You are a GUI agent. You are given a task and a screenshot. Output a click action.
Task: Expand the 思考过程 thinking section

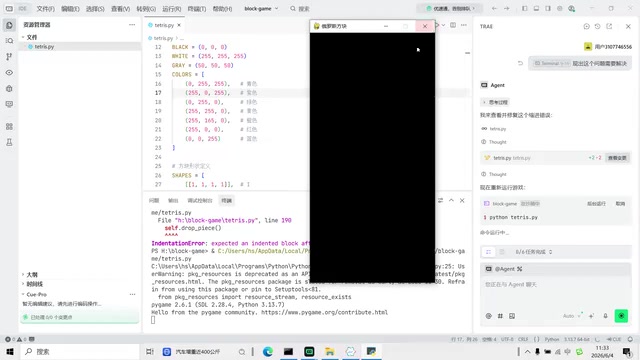point(496,102)
